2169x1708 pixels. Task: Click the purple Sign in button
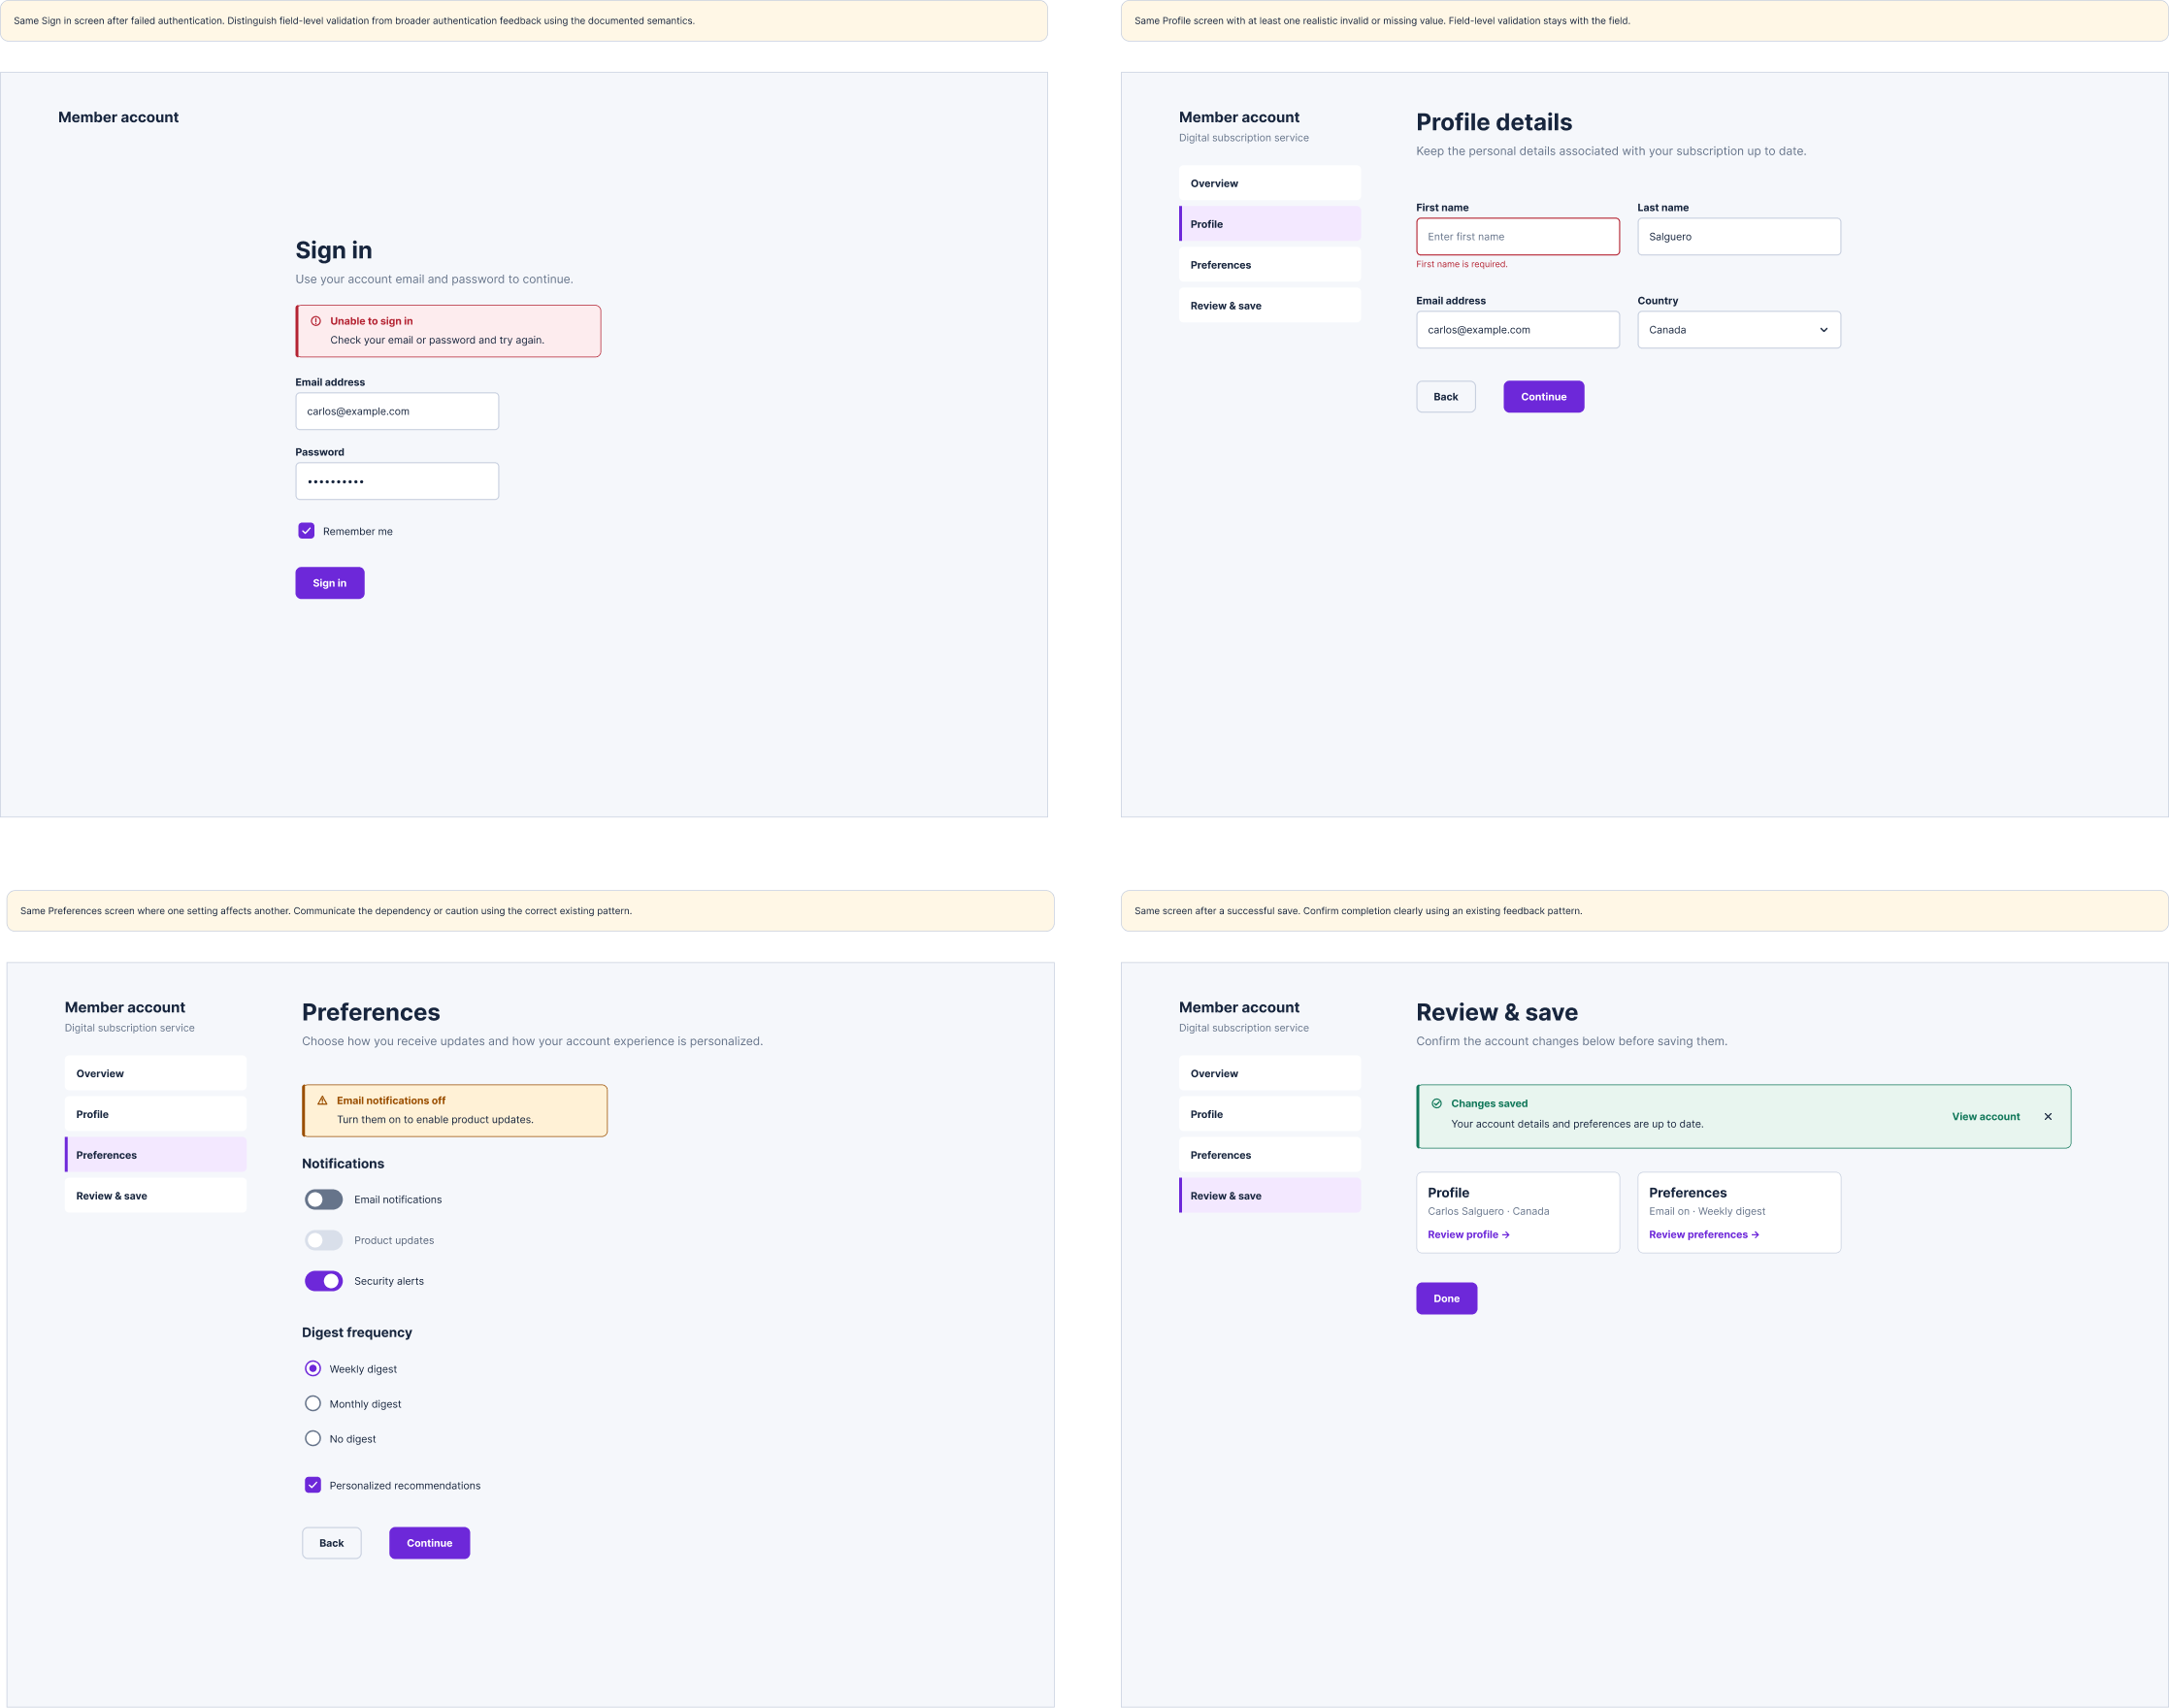(x=330, y=583)
